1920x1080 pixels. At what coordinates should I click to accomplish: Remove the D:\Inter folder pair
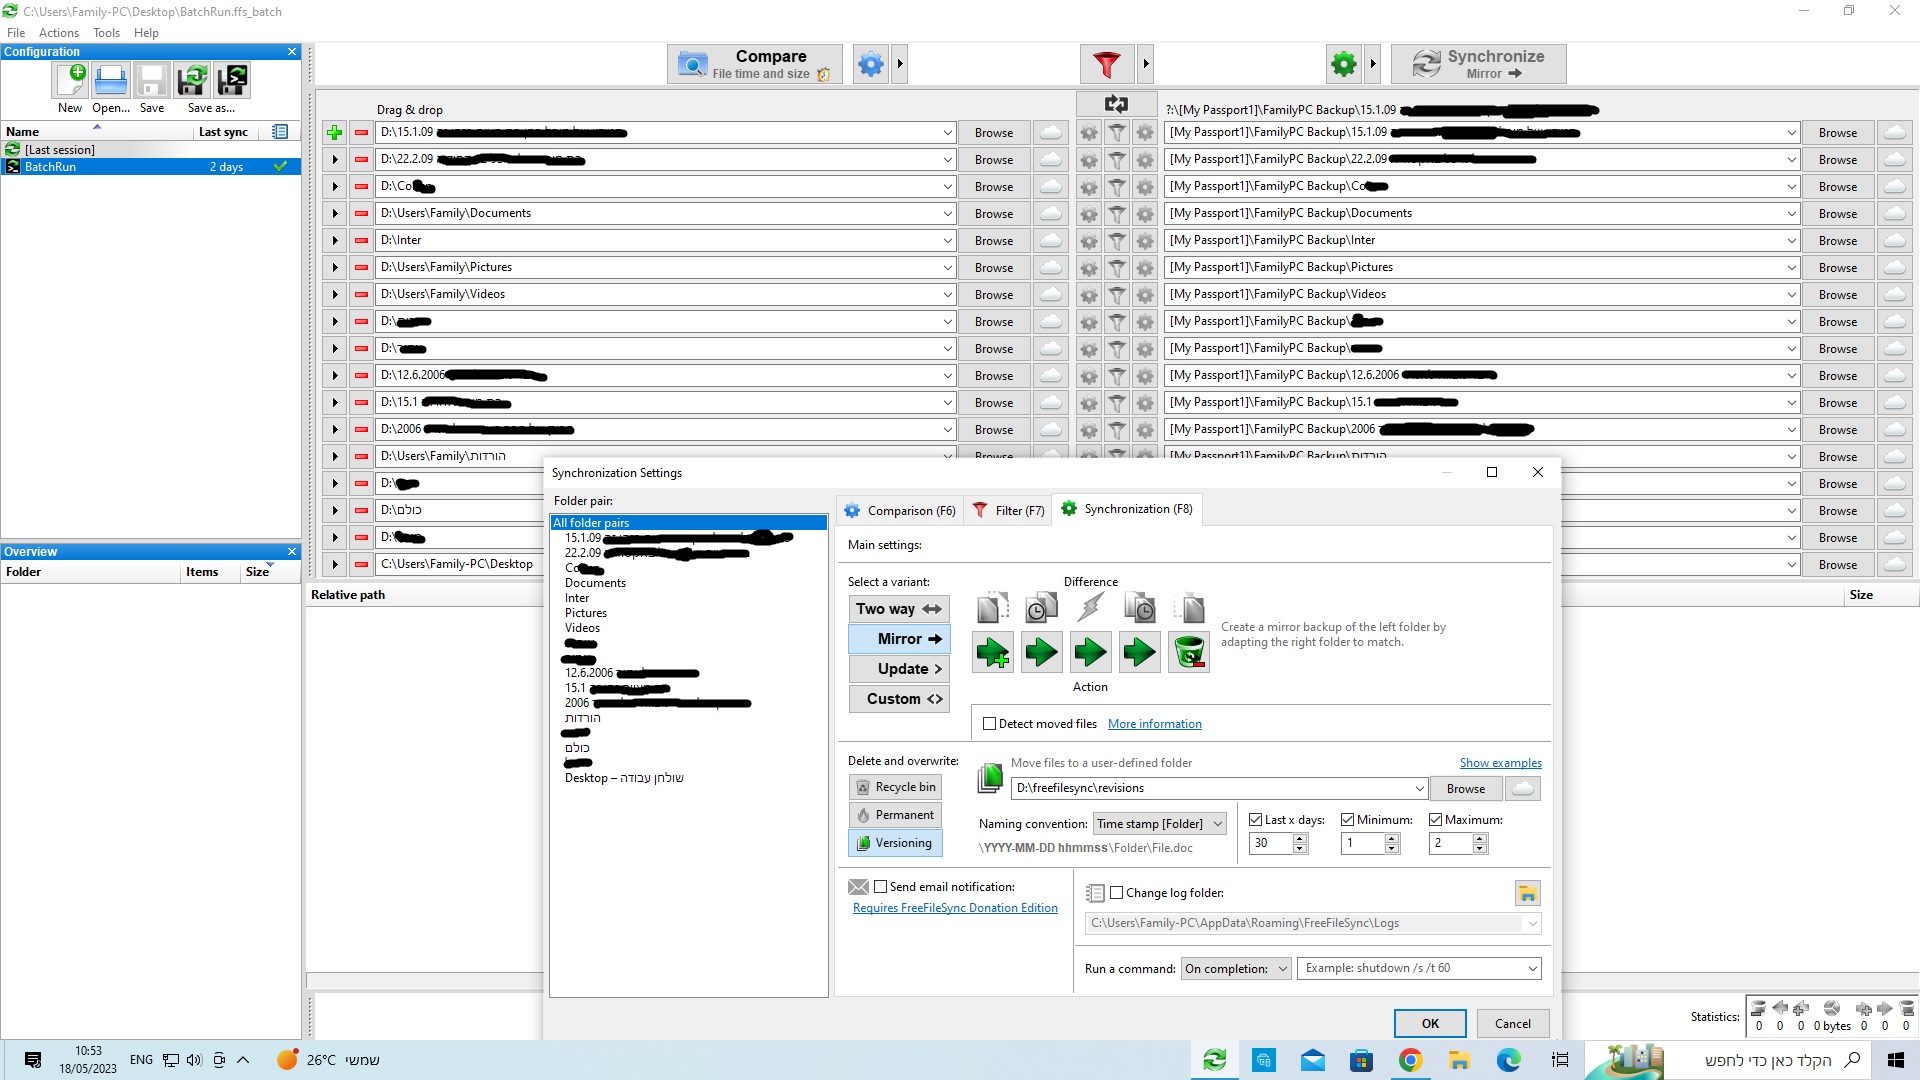click(x=361, y=240)
